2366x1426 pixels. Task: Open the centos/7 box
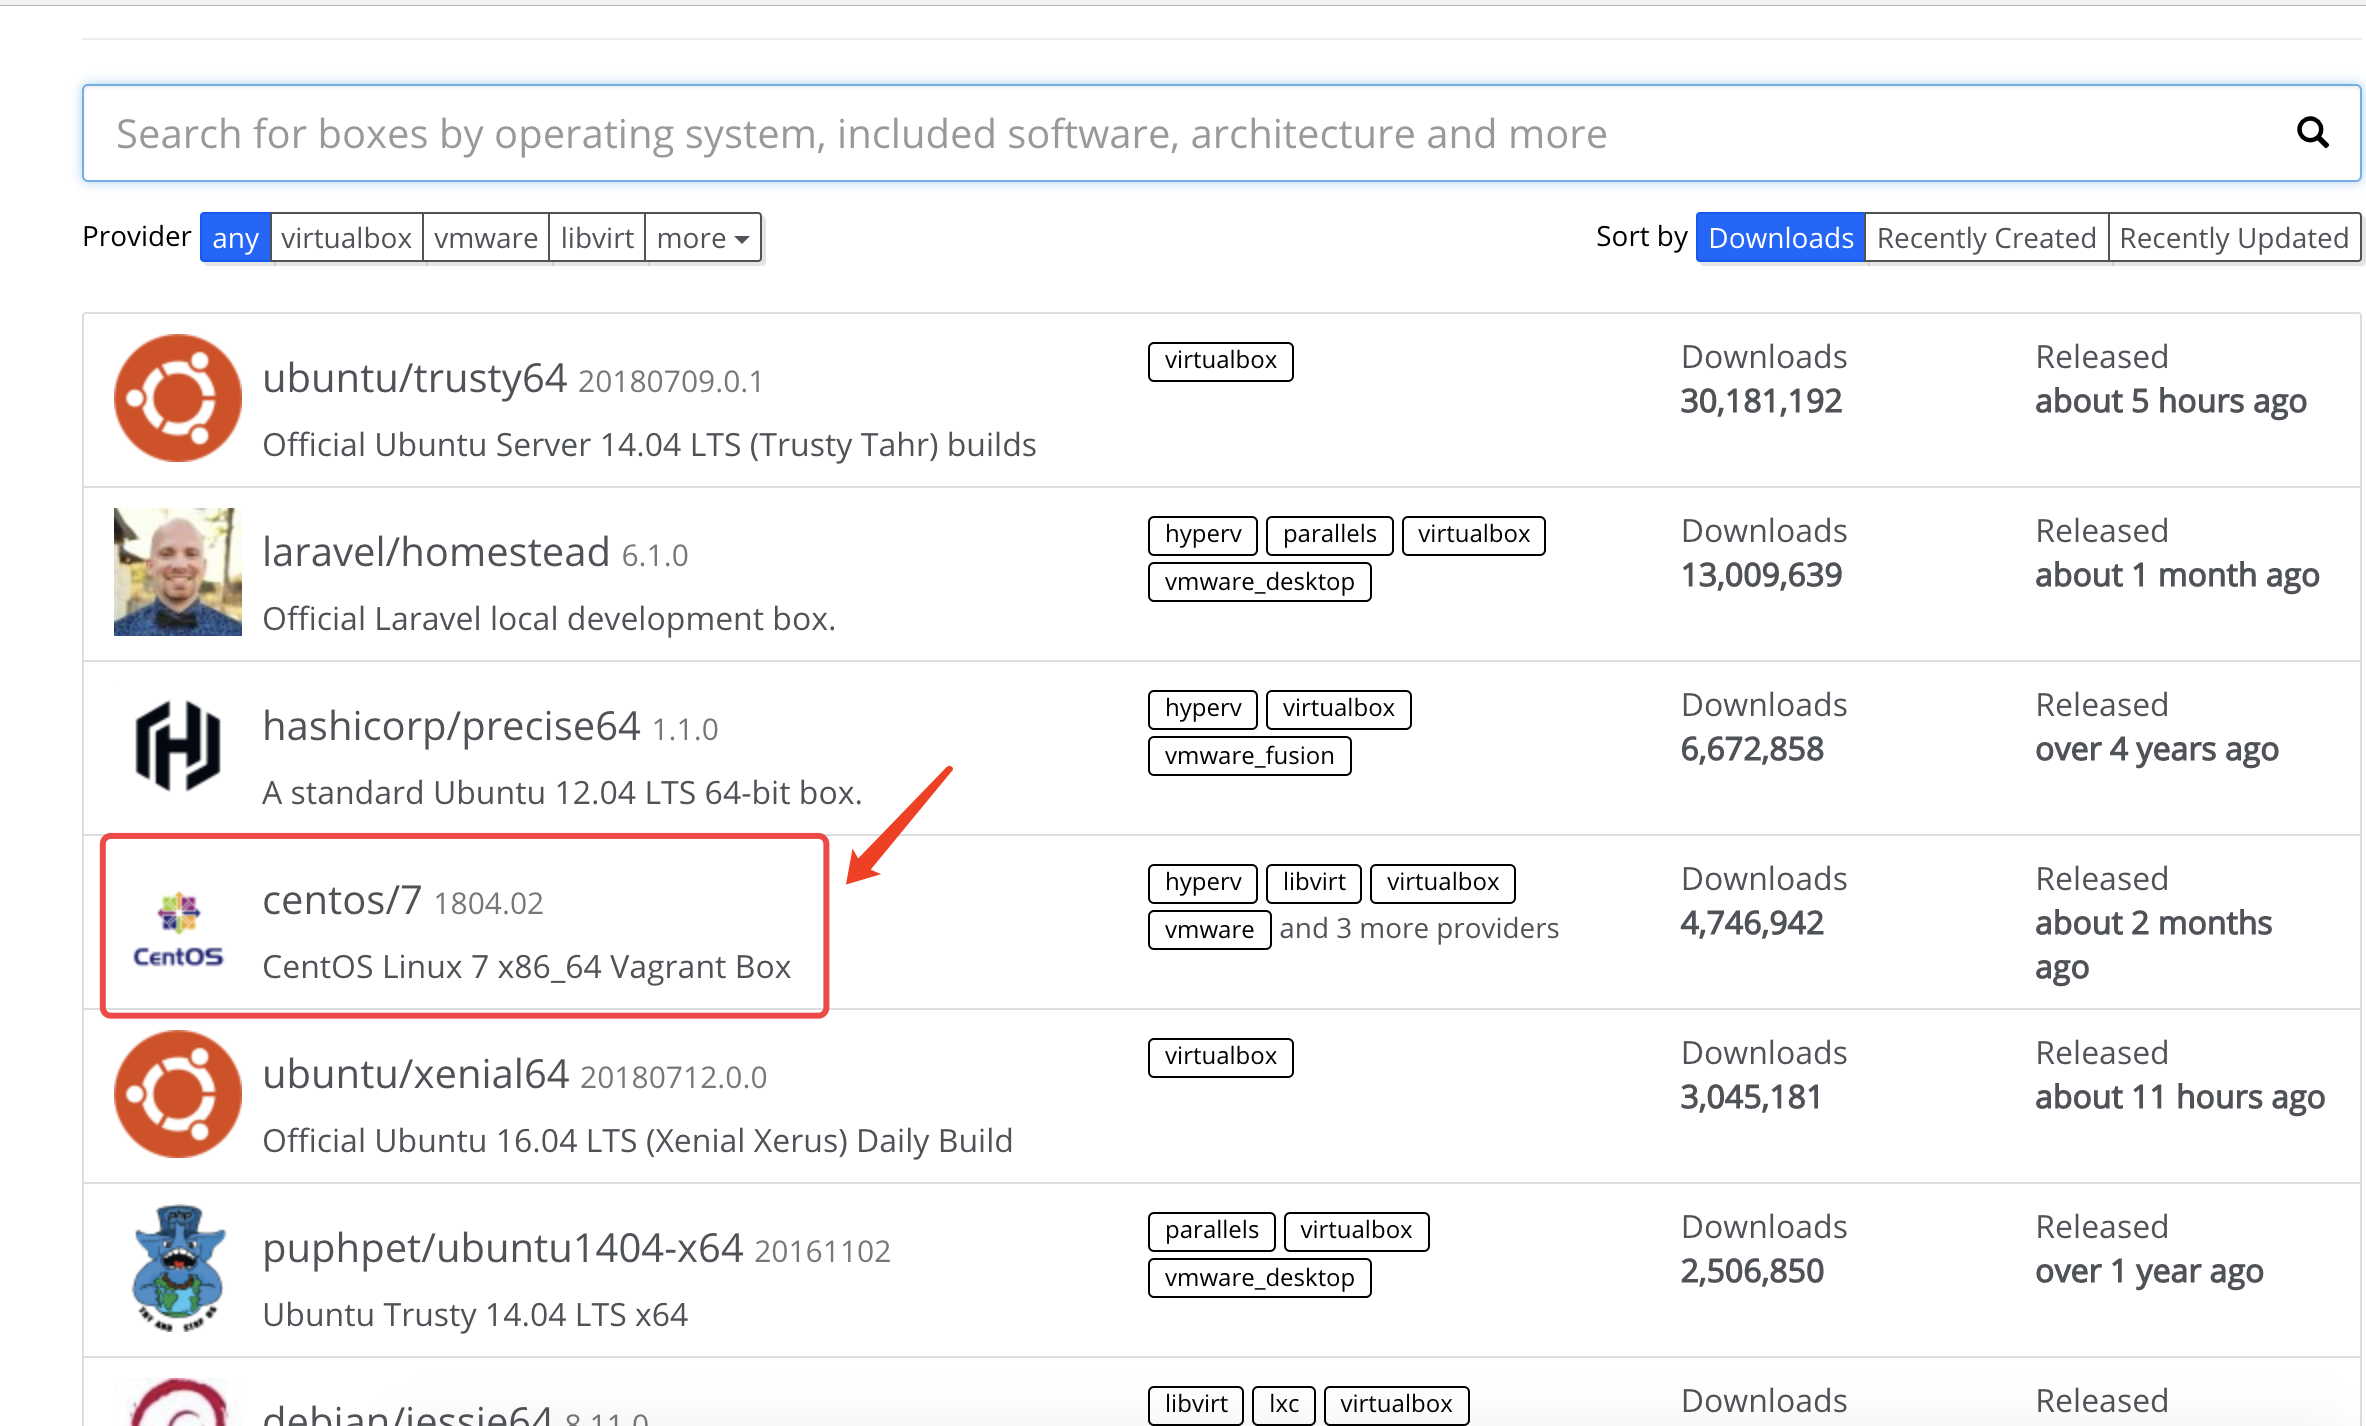click(x=342, y=900)
